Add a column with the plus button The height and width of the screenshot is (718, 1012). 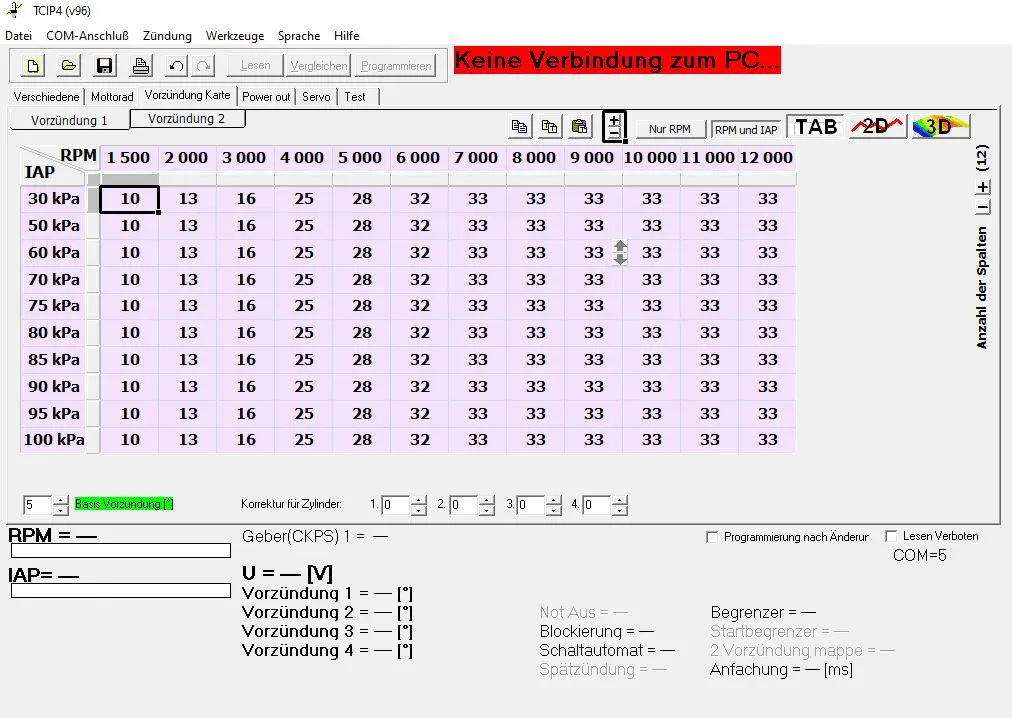(982, 187)
